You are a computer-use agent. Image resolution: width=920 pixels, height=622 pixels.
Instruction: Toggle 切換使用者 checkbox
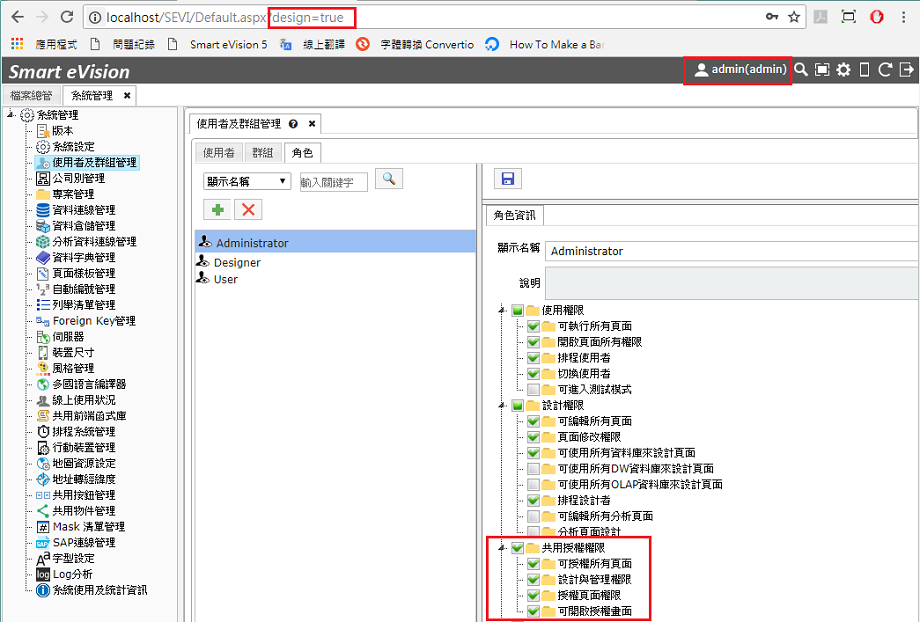coord(533,374)
